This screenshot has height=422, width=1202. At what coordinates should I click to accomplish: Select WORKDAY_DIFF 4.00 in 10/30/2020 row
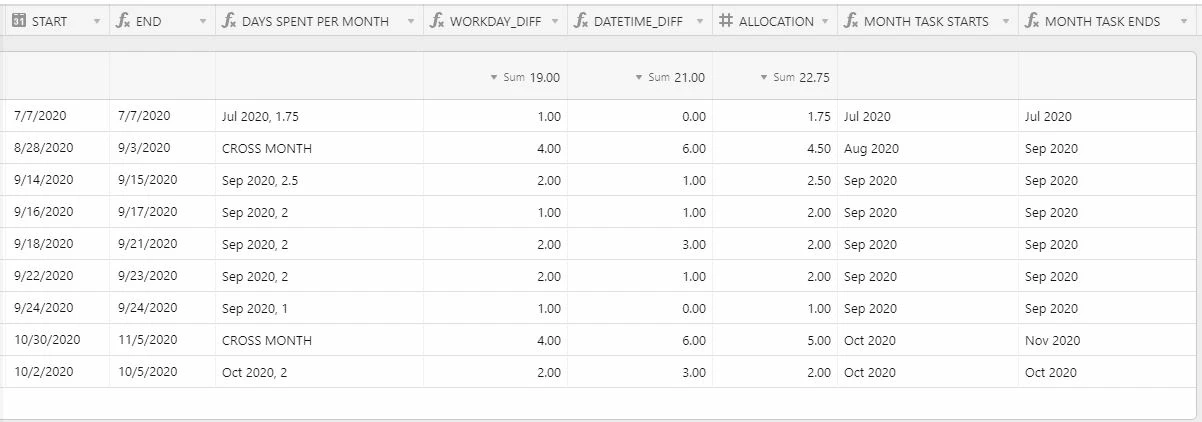click(x=495, y=340)
